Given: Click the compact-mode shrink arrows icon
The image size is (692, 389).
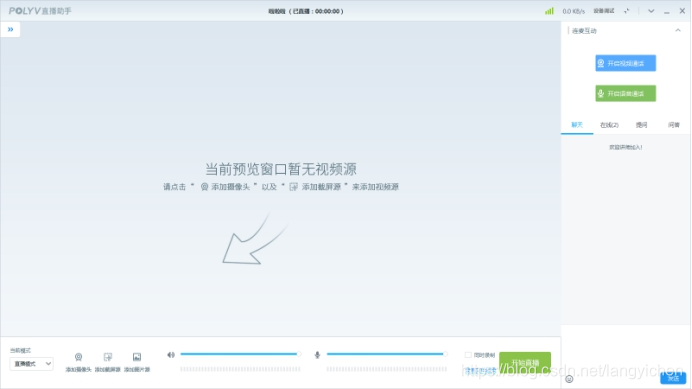Looking at the screenshot, I should pyautogui.click(x=626, y=11).
